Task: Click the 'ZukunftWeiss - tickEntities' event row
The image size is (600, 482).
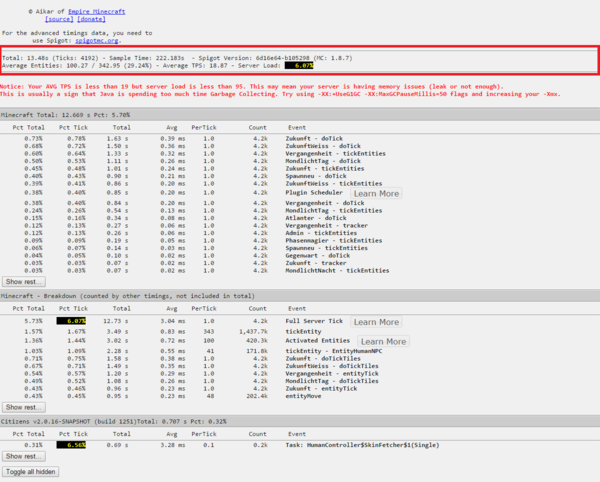Action: (x=300, y=184)
